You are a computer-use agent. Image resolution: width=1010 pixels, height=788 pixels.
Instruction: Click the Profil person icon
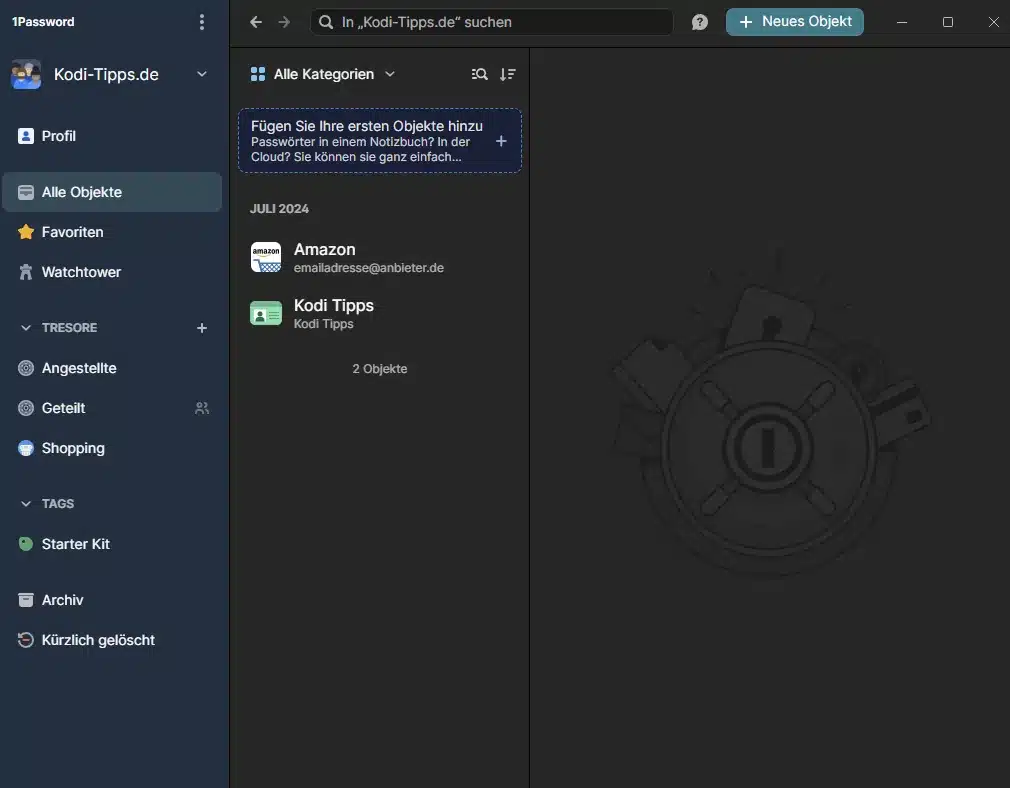26,136
